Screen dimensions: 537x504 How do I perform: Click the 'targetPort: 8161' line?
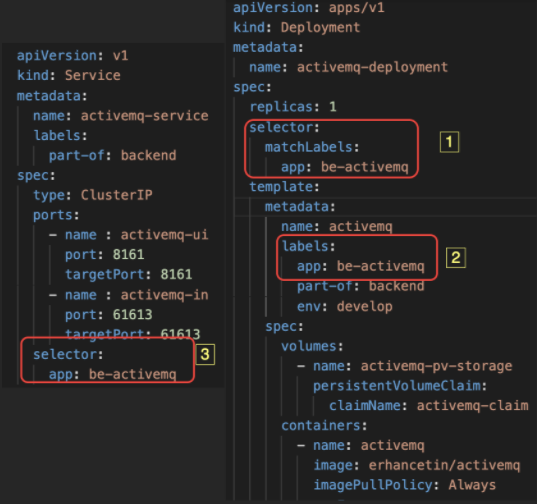128,274
